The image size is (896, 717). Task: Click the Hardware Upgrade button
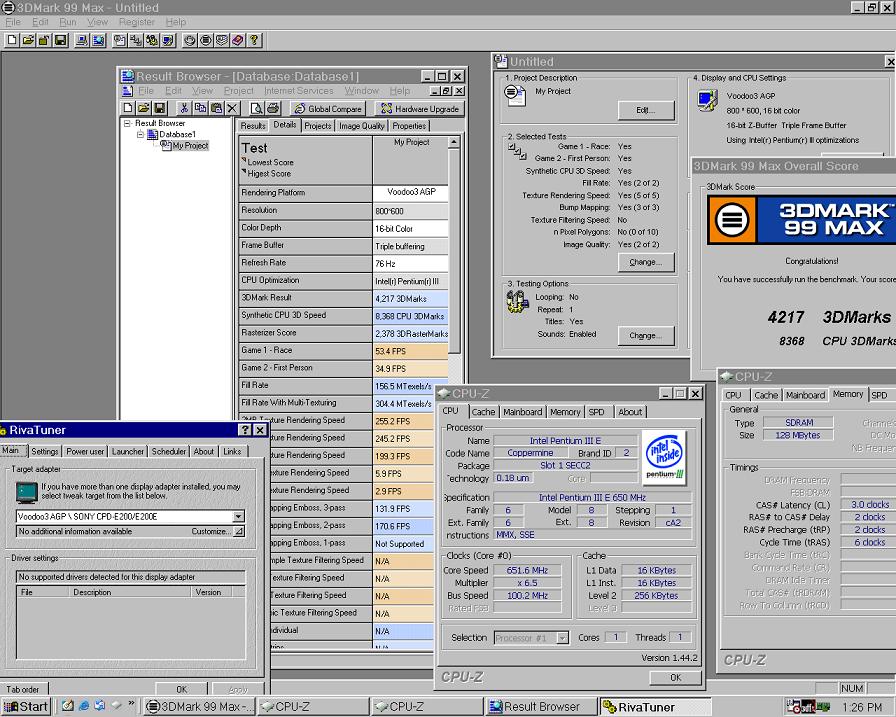pos(420,109)
